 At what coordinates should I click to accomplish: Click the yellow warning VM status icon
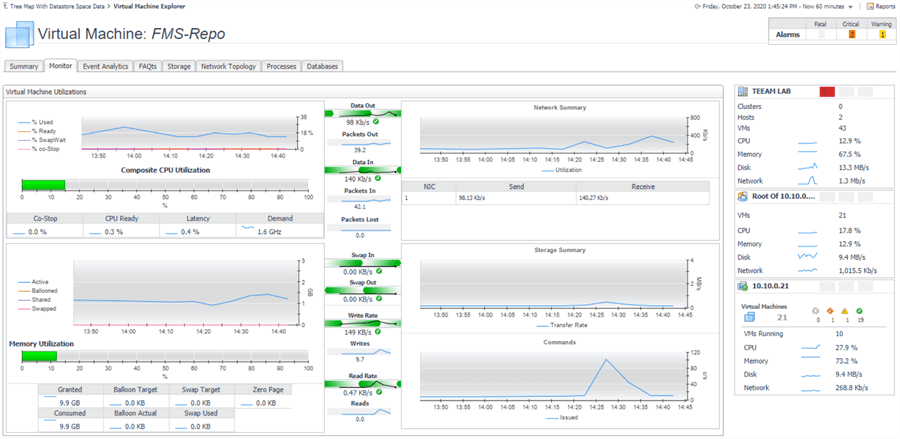(x=844, y=311)
